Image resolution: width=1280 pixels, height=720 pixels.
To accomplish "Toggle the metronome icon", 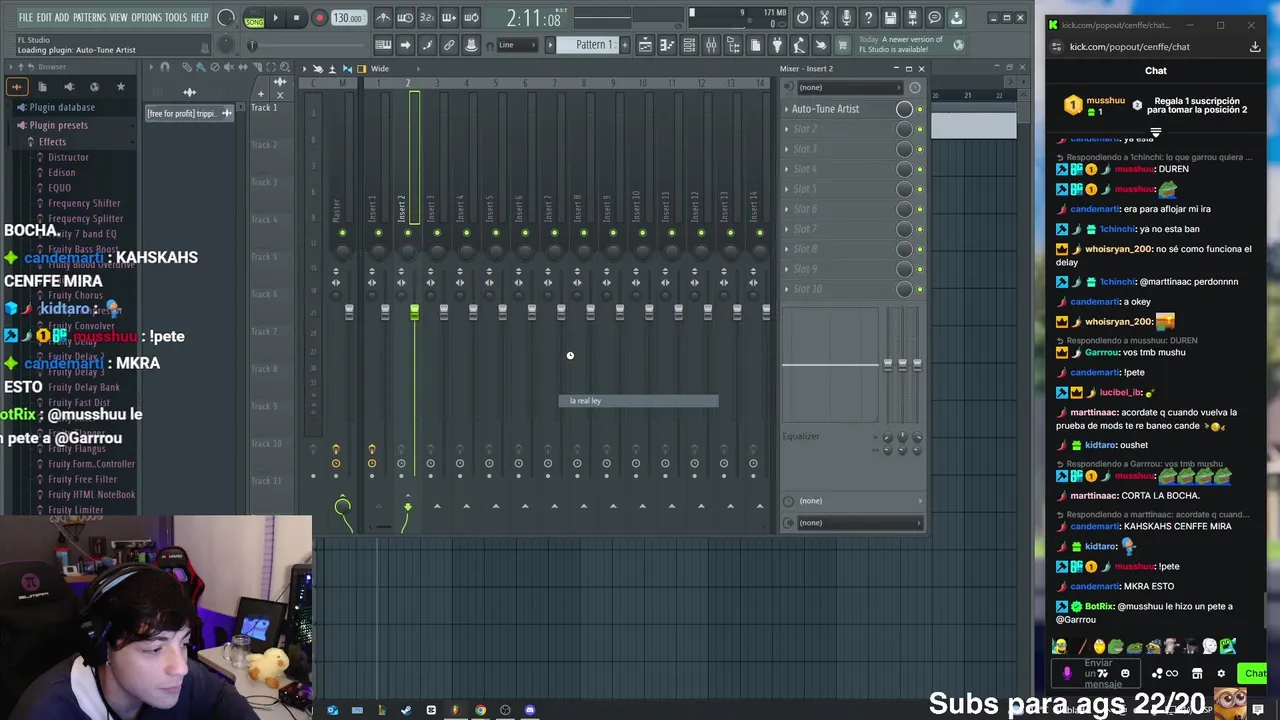I will (384, 18).
